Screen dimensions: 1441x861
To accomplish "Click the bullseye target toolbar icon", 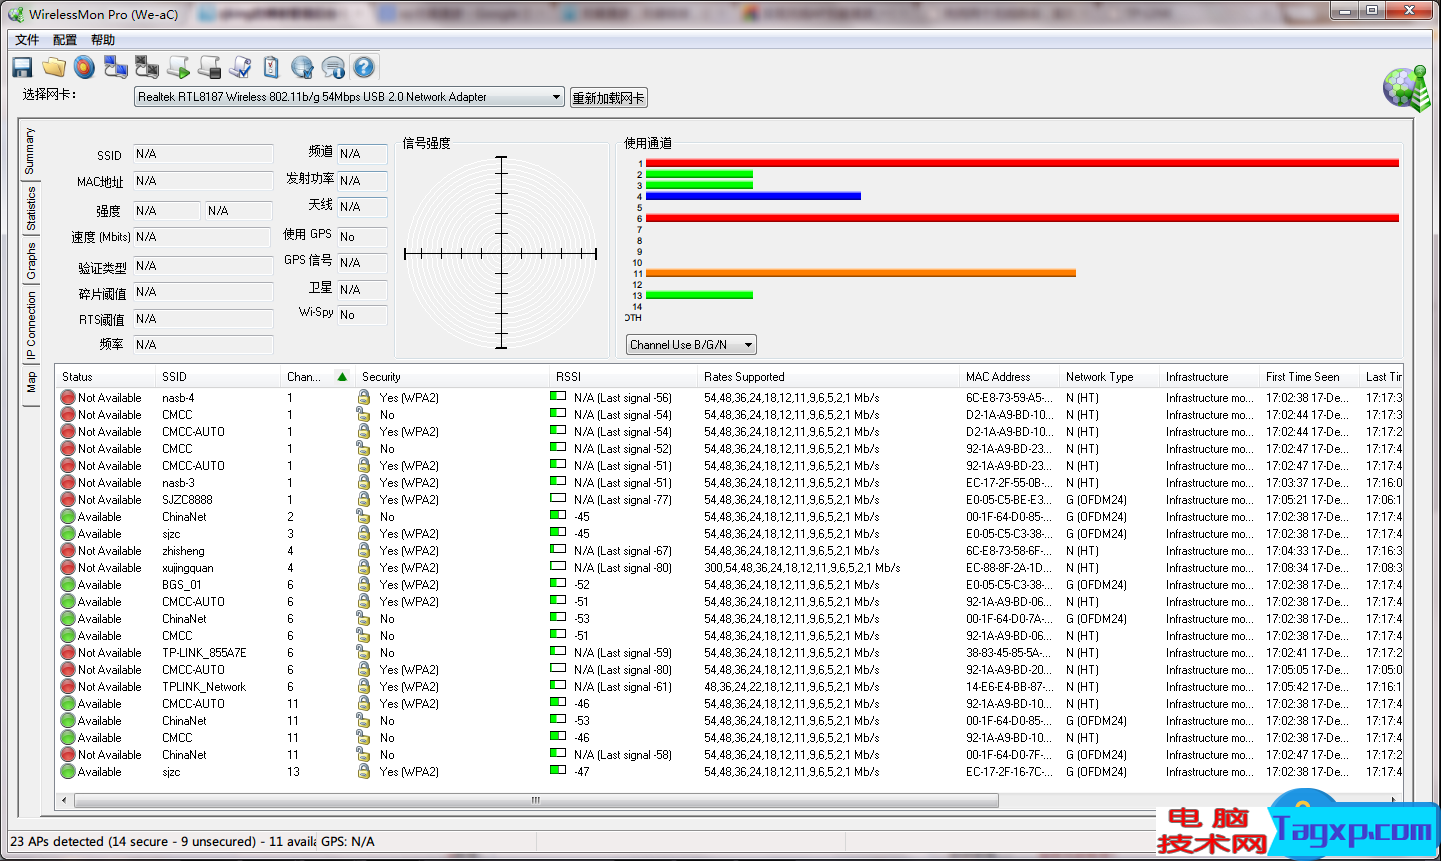I will click(84, 67).
